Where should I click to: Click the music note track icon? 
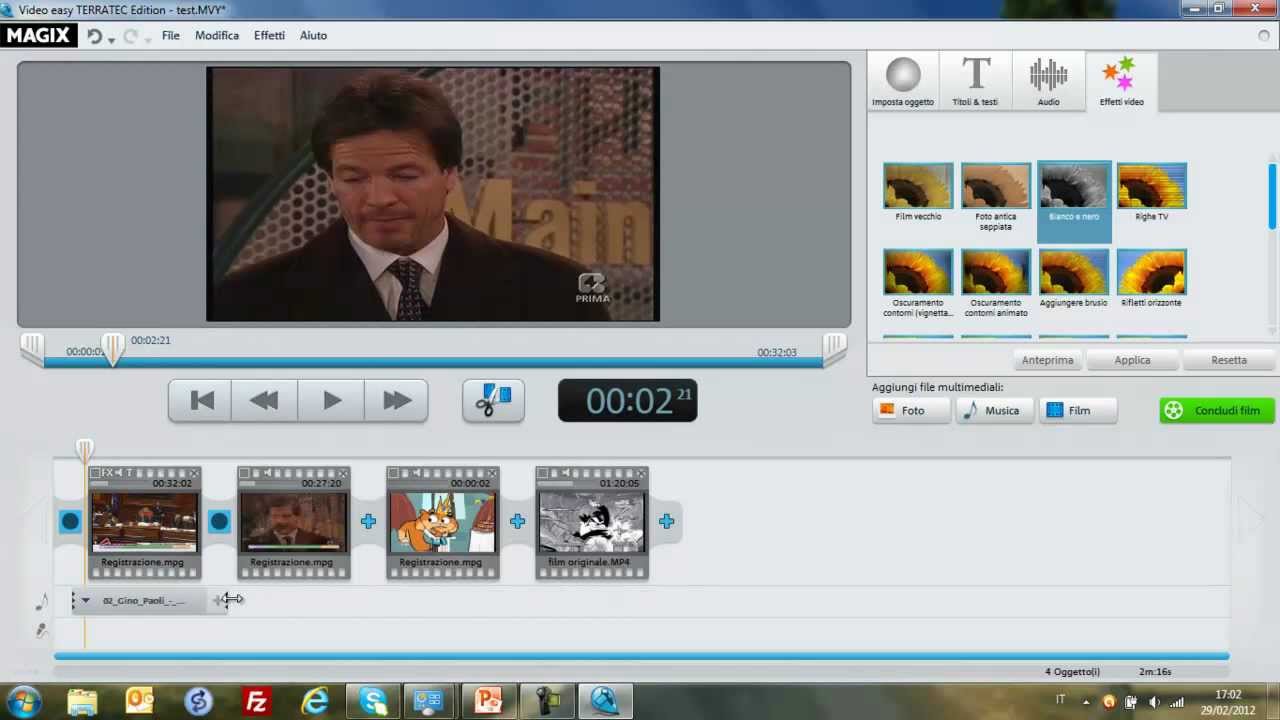pyautogui.click(x=41, y=602)
